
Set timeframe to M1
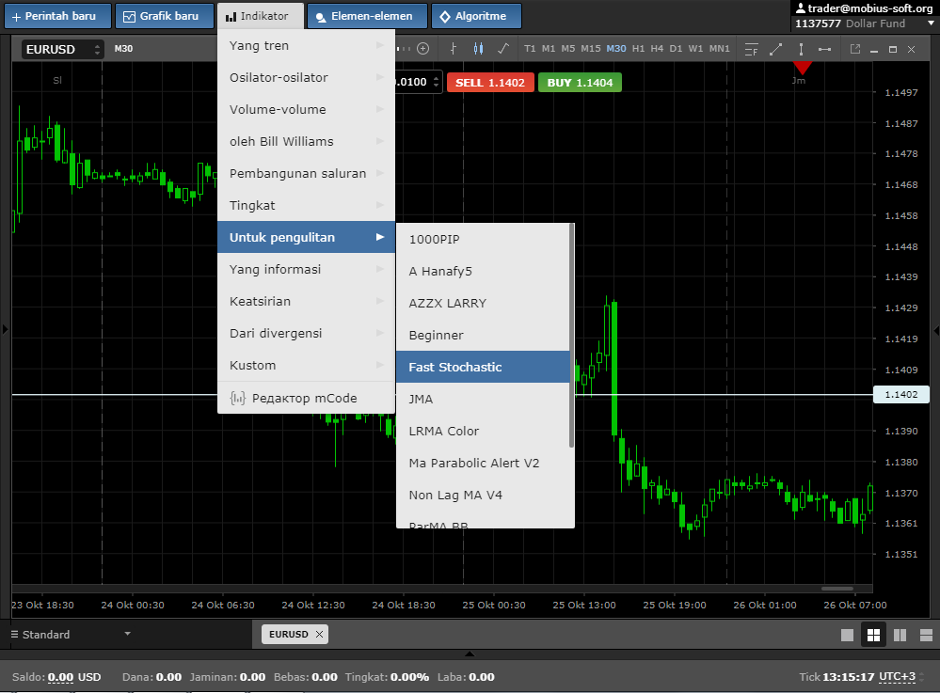[549, 49]
